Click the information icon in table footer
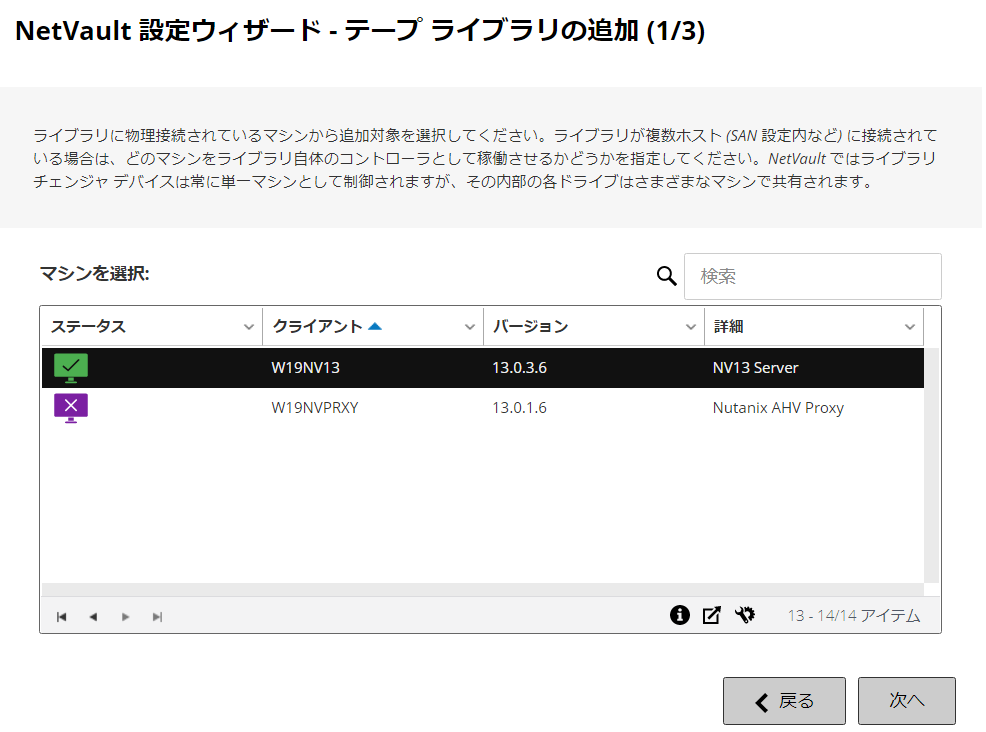 [x=679, y=615]
